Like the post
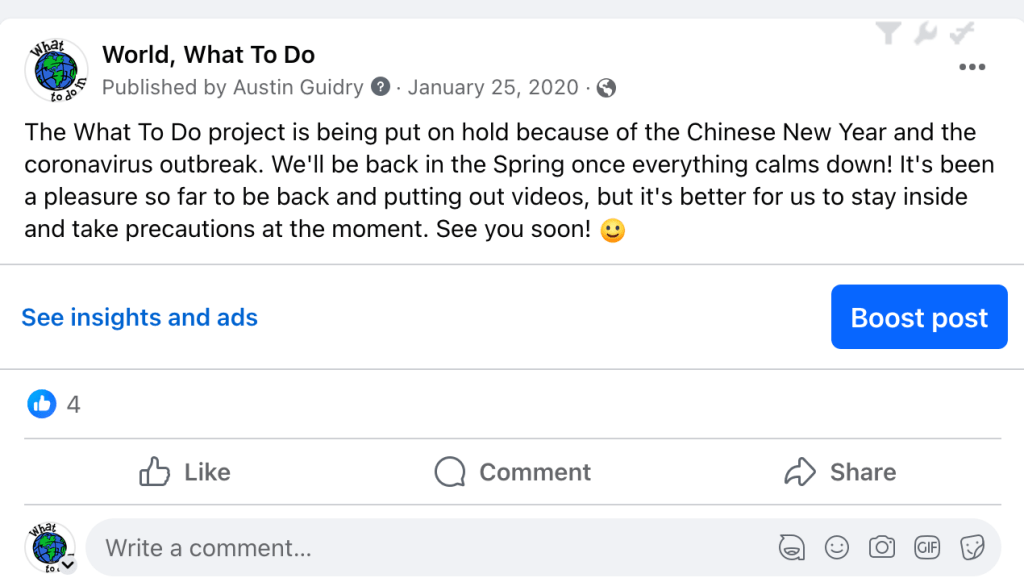 pos(185,472)
